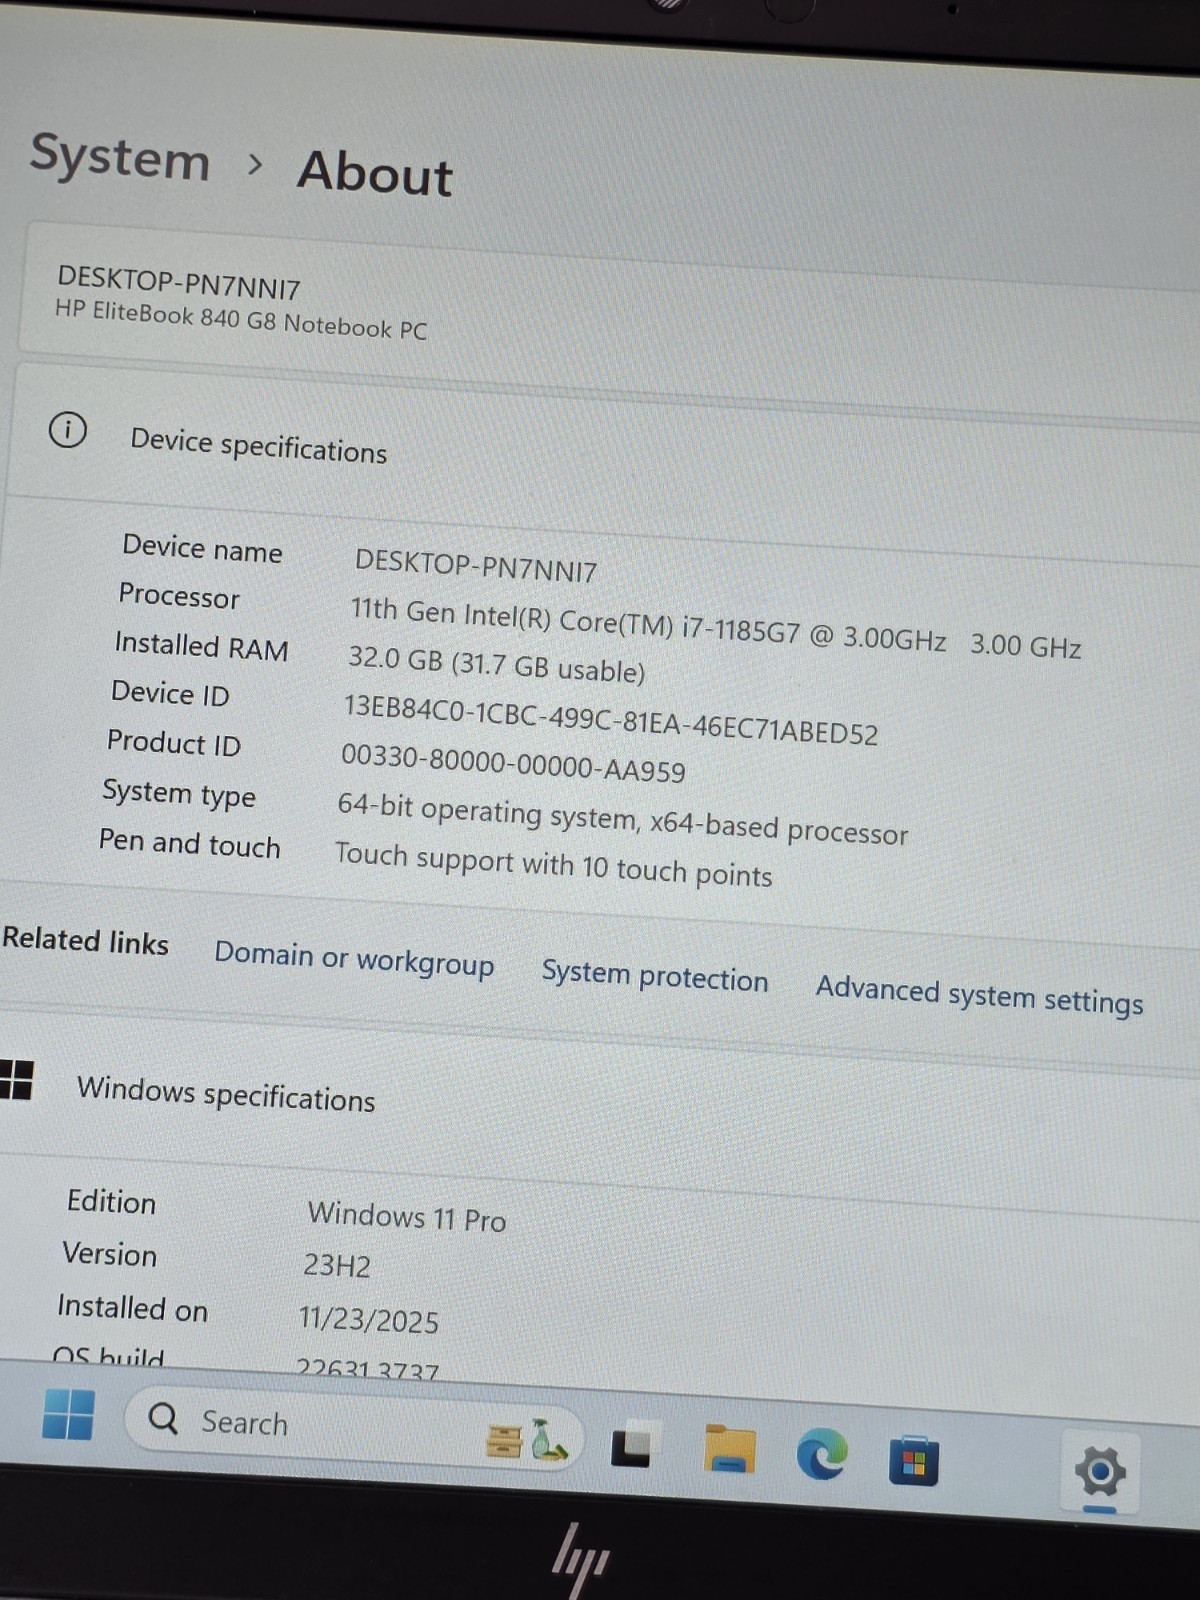Go back to System in breadcrumb
The width and height of the screenshot is (1200, 1600).
[120, 158]
